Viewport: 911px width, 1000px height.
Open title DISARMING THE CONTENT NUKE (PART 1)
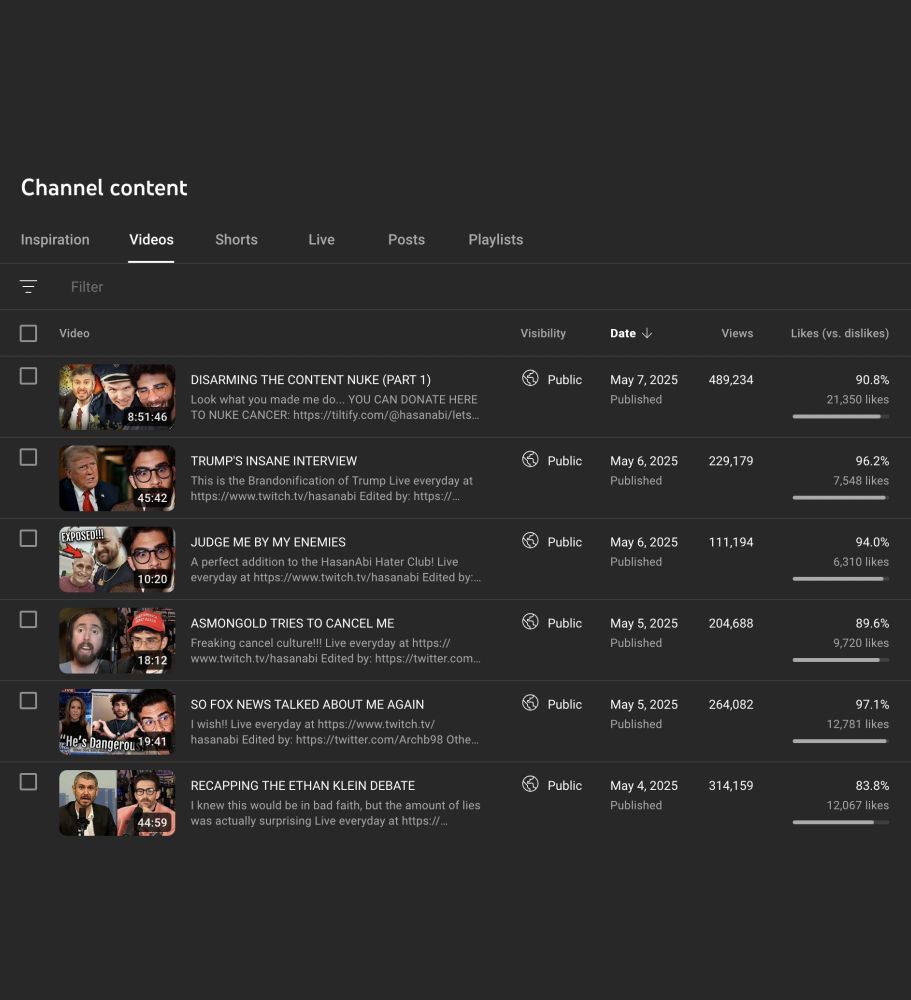click(311, 379)
